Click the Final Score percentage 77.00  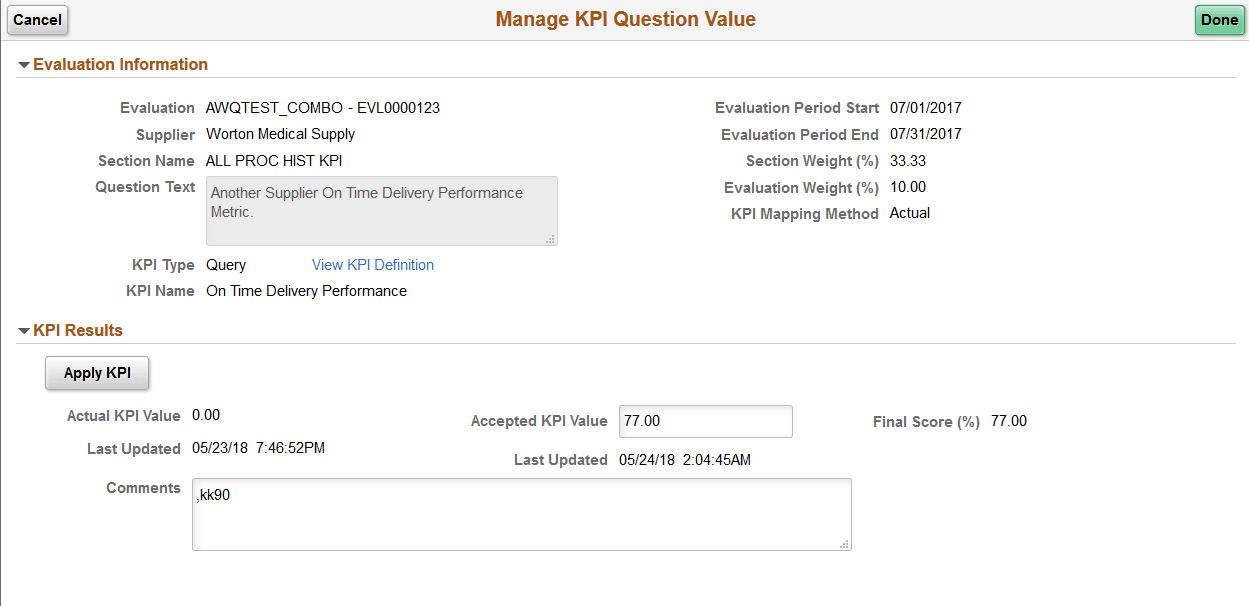(1008, 421)
